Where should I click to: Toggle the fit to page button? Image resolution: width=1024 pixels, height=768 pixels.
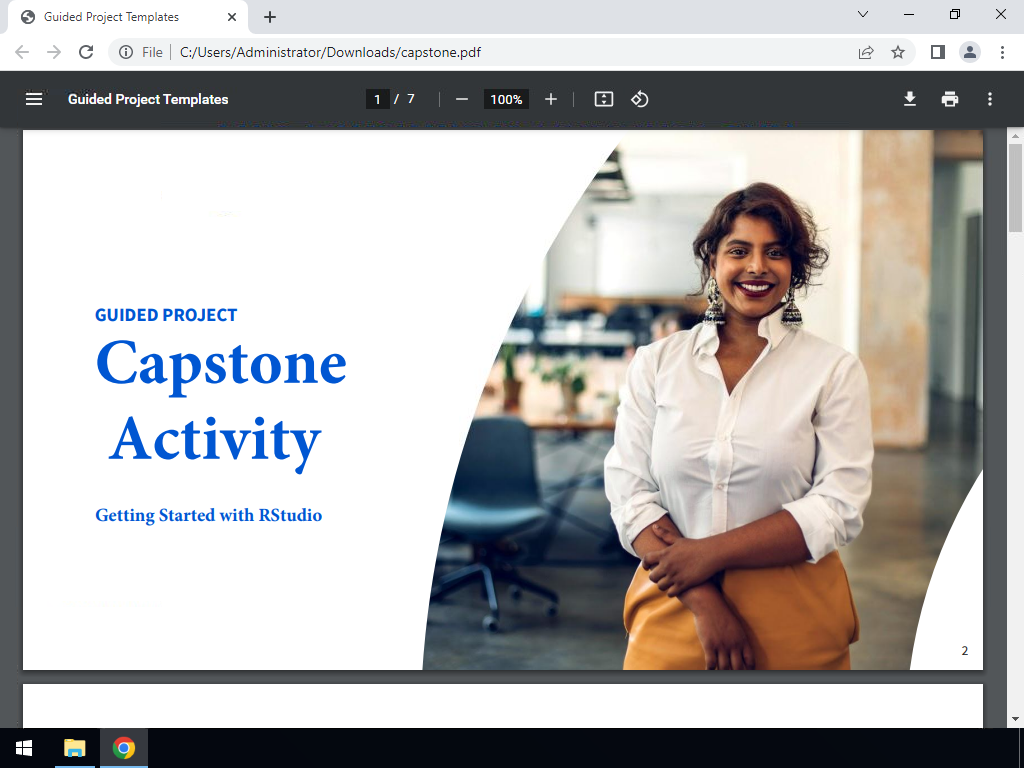(x=603, y=99)
